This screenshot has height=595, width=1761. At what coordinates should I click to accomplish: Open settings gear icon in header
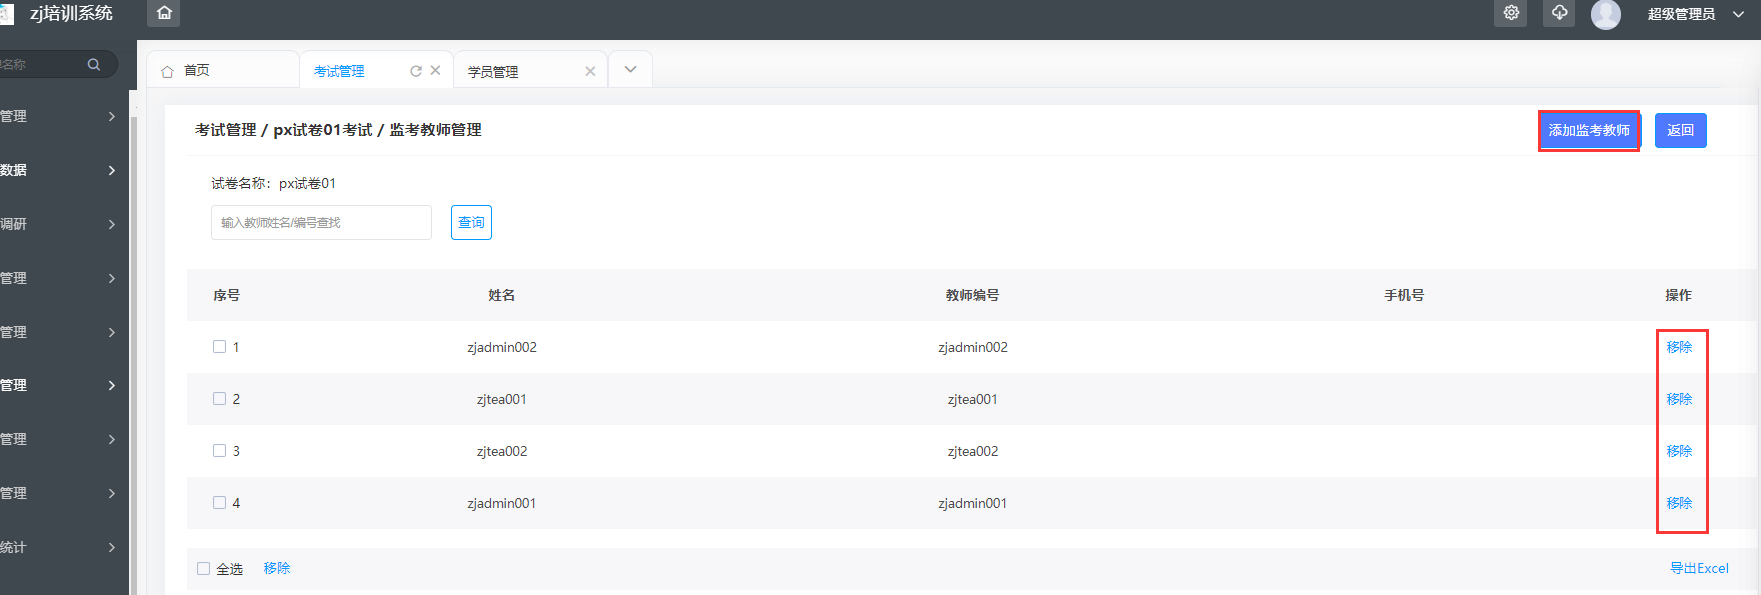1511,13
